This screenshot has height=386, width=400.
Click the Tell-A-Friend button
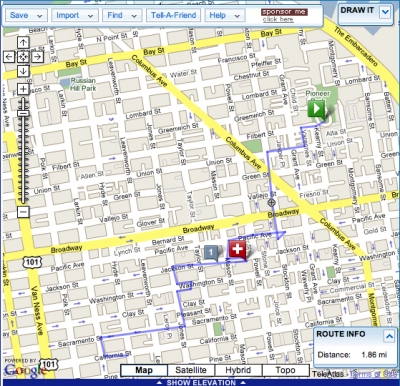click(x=173, y=15)
